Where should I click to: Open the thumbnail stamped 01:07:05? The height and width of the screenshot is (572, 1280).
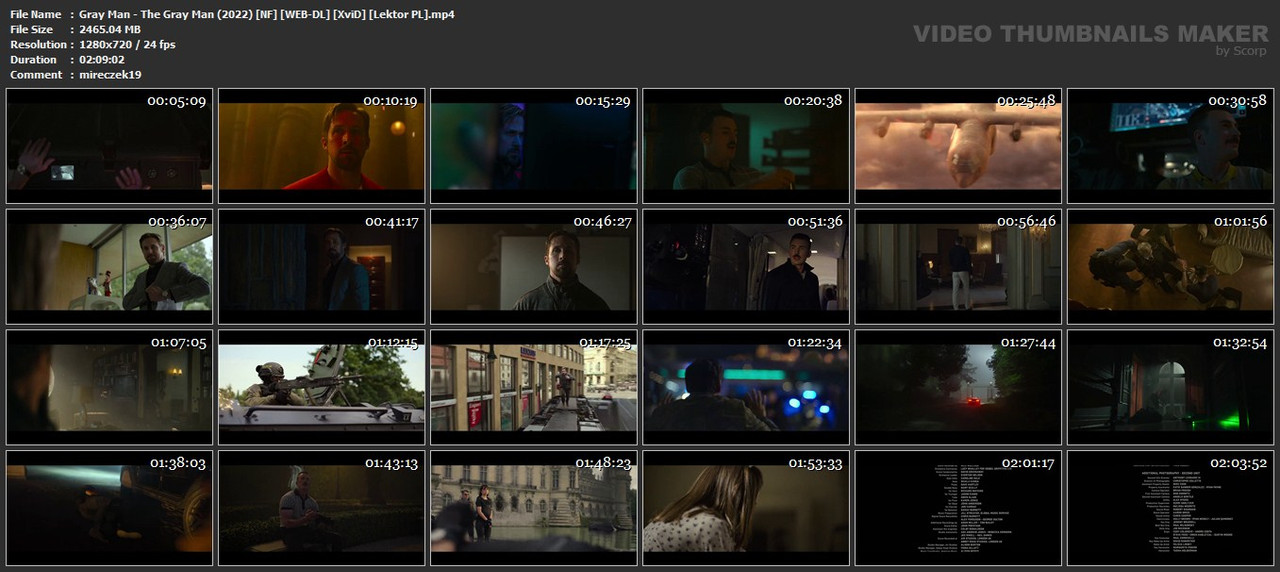tap(109, 387)
